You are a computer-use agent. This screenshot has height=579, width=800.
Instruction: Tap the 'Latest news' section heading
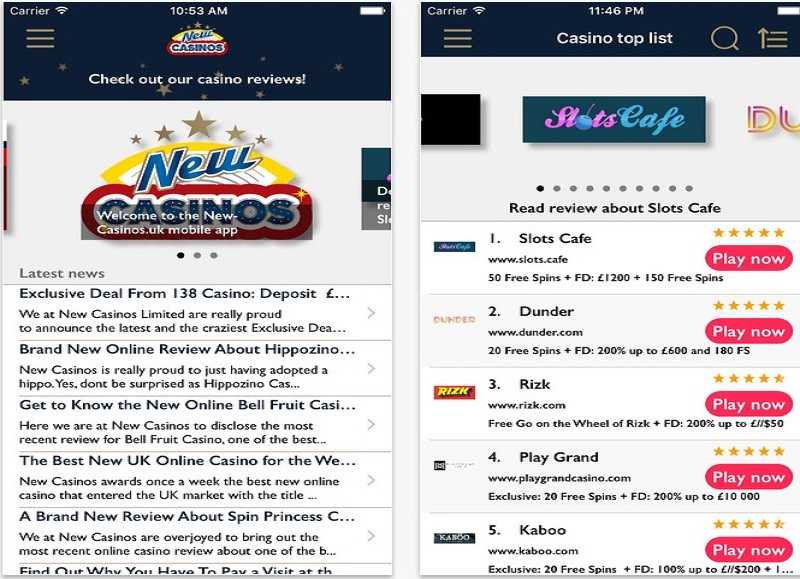[x=62, y=273]
